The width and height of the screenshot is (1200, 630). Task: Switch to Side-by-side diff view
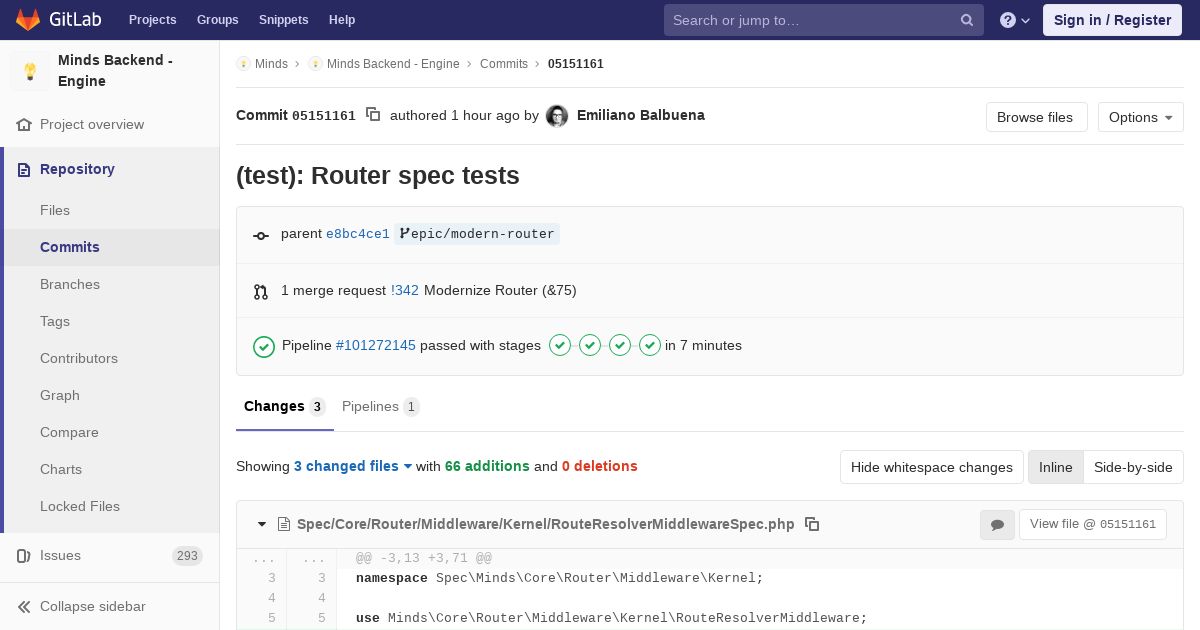[x=1133, y=467]
